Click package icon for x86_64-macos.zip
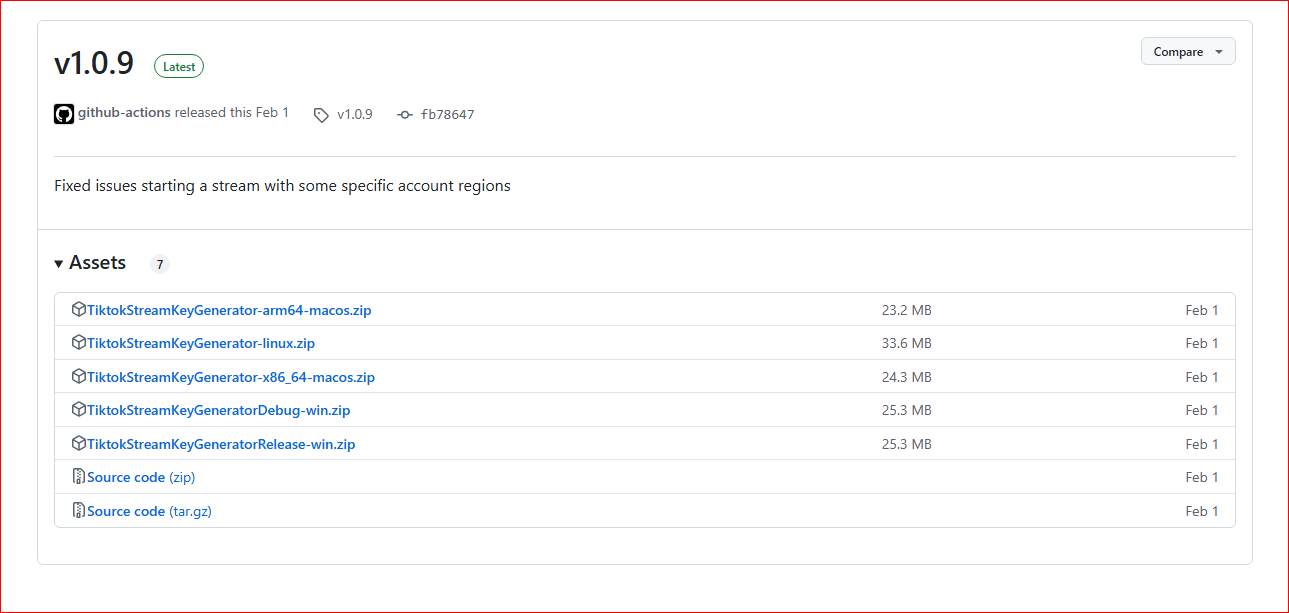The image size is (1289, 613). pos(79,377)
